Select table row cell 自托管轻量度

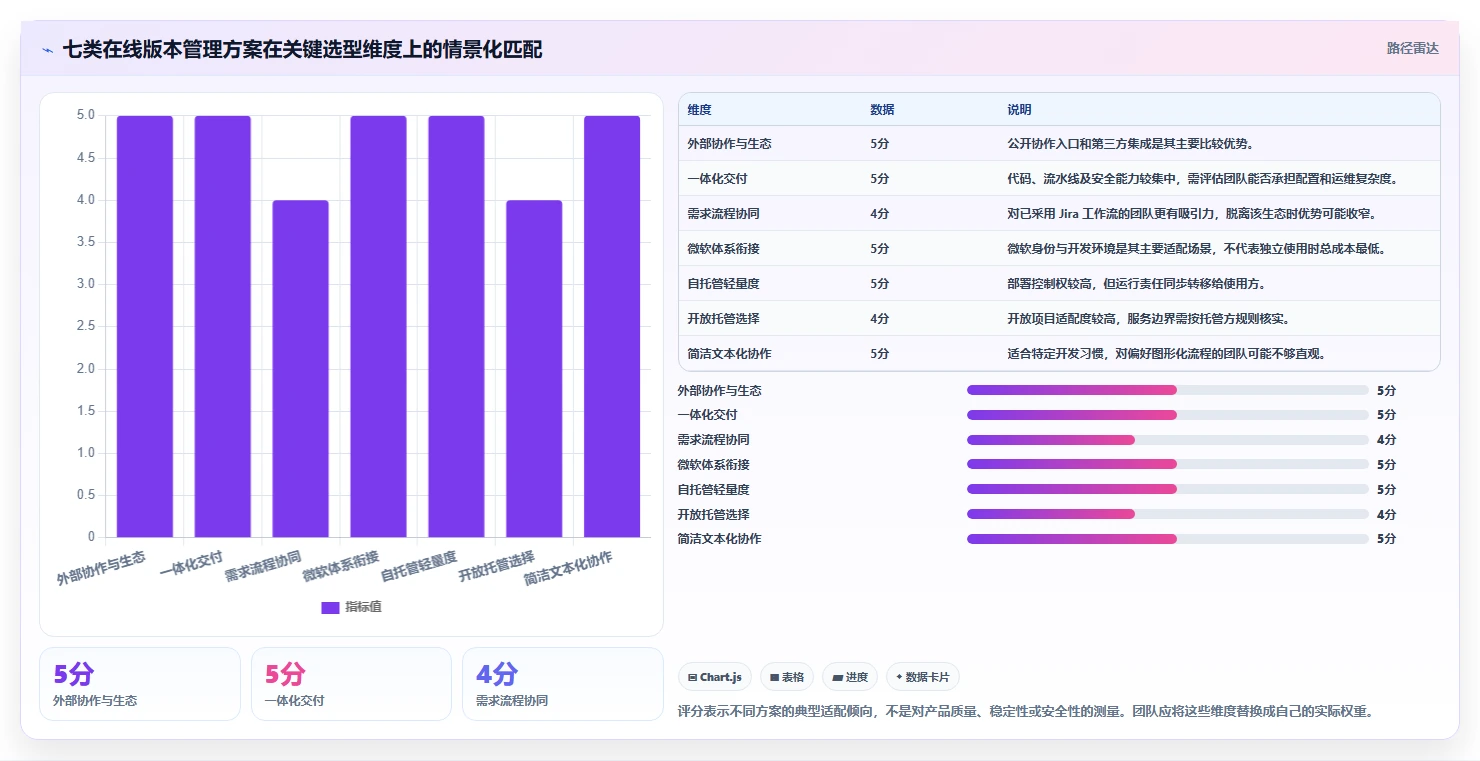point(724,284)
